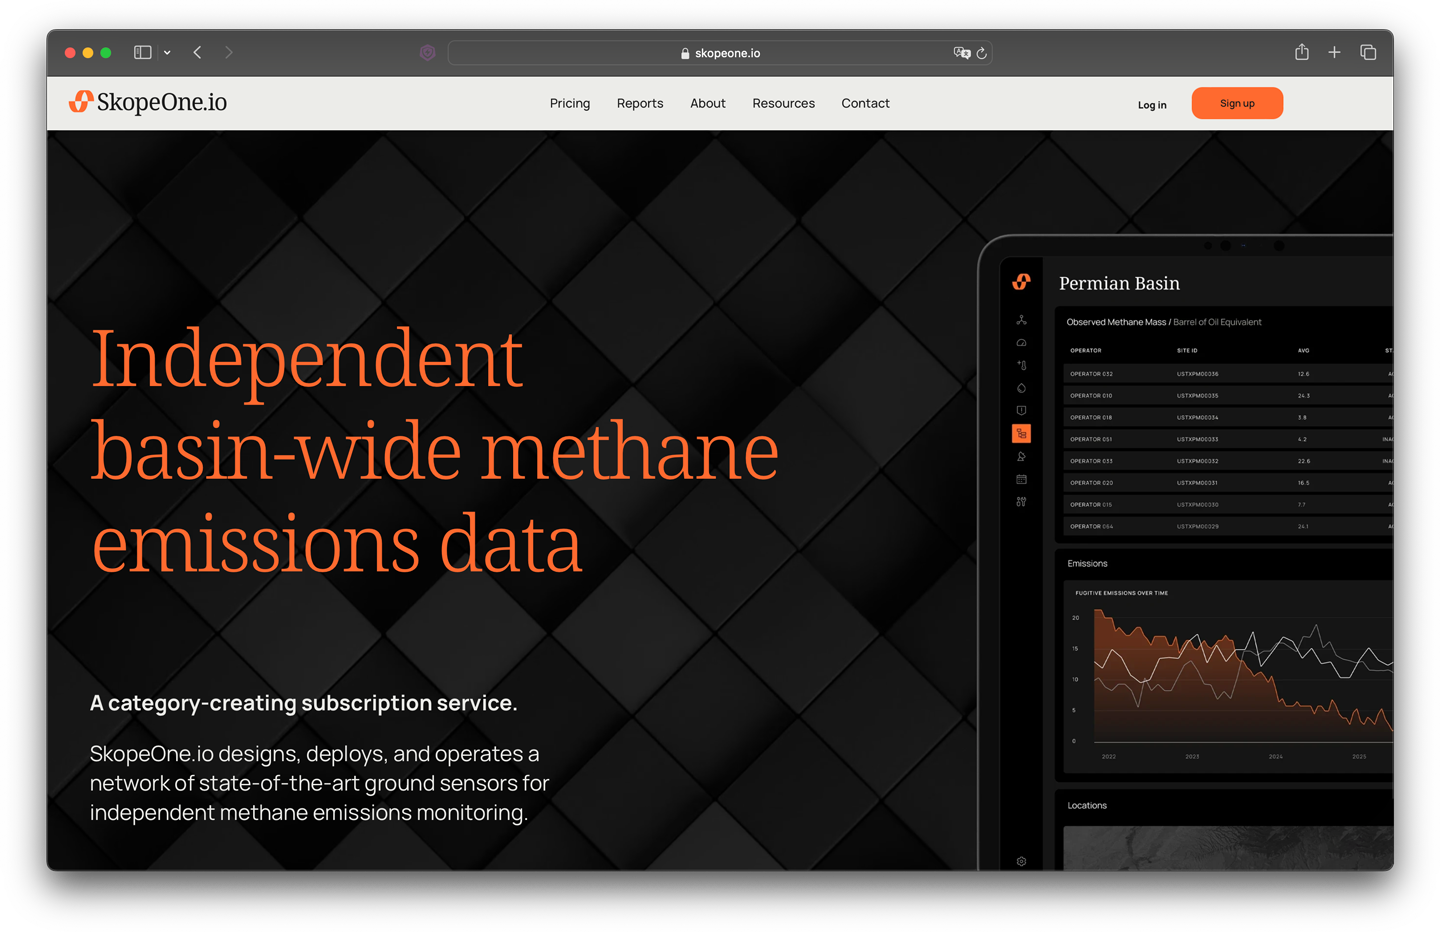Select the OPERATOR 051 table row

[x=1228, y=439]
